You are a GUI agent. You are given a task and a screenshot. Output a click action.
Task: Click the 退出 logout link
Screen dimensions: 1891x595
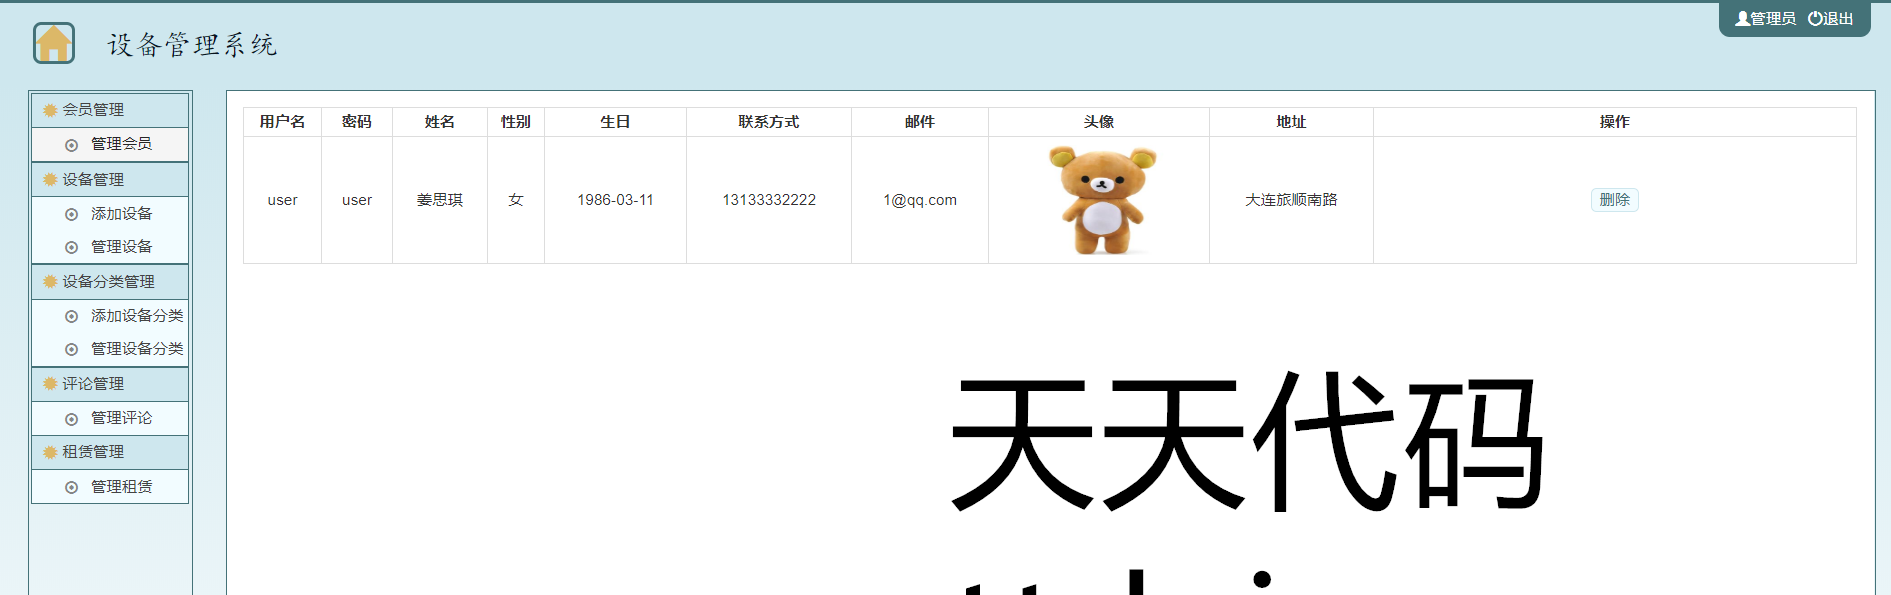[1838, 19]
